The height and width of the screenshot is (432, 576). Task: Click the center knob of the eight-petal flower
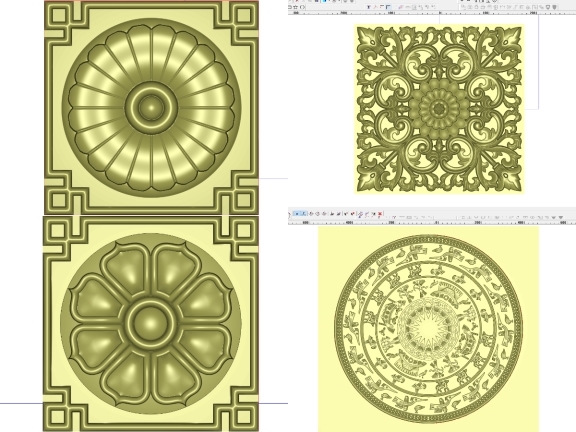point(150,324)
